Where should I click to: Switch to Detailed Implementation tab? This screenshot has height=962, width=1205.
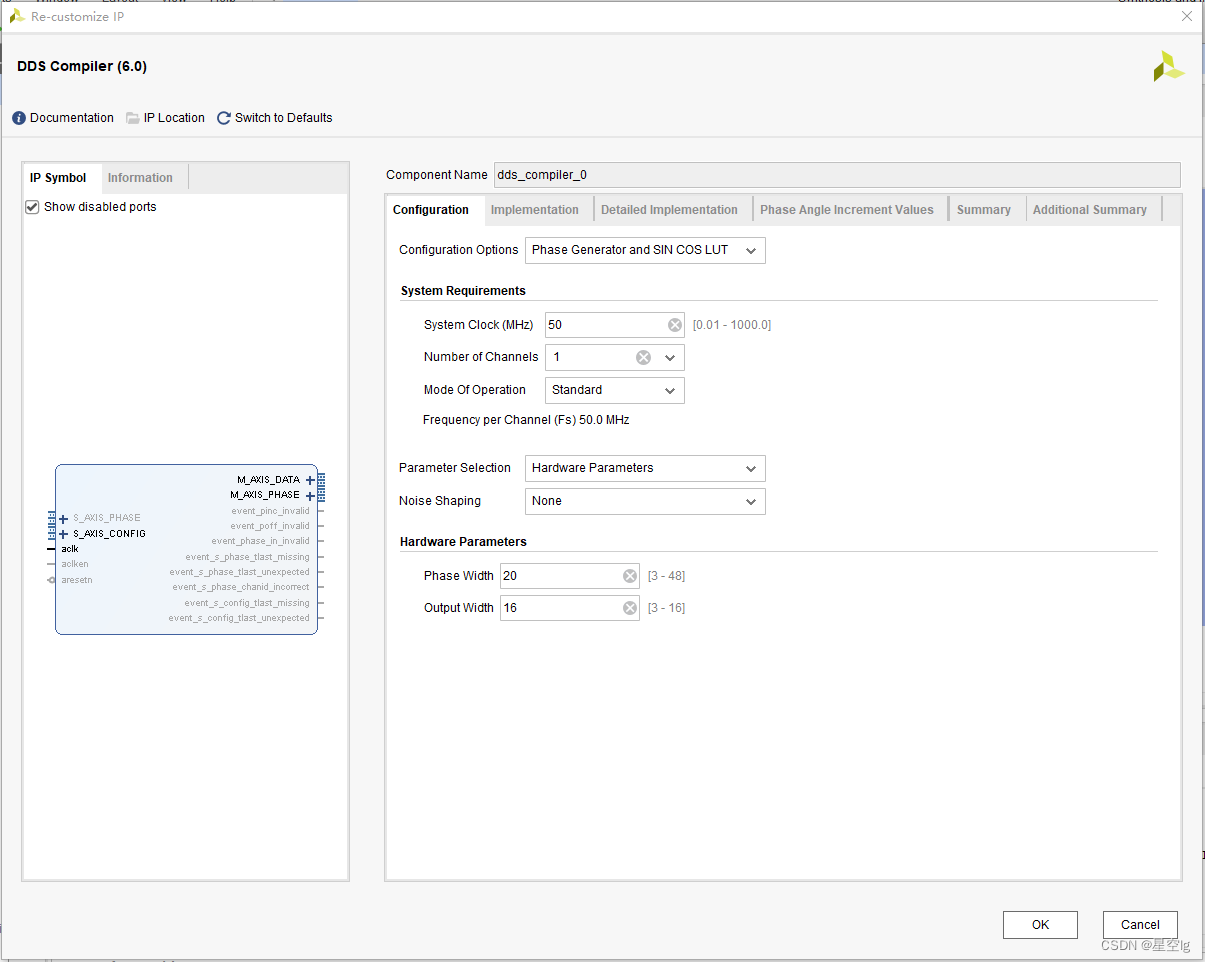click(669, 210)
